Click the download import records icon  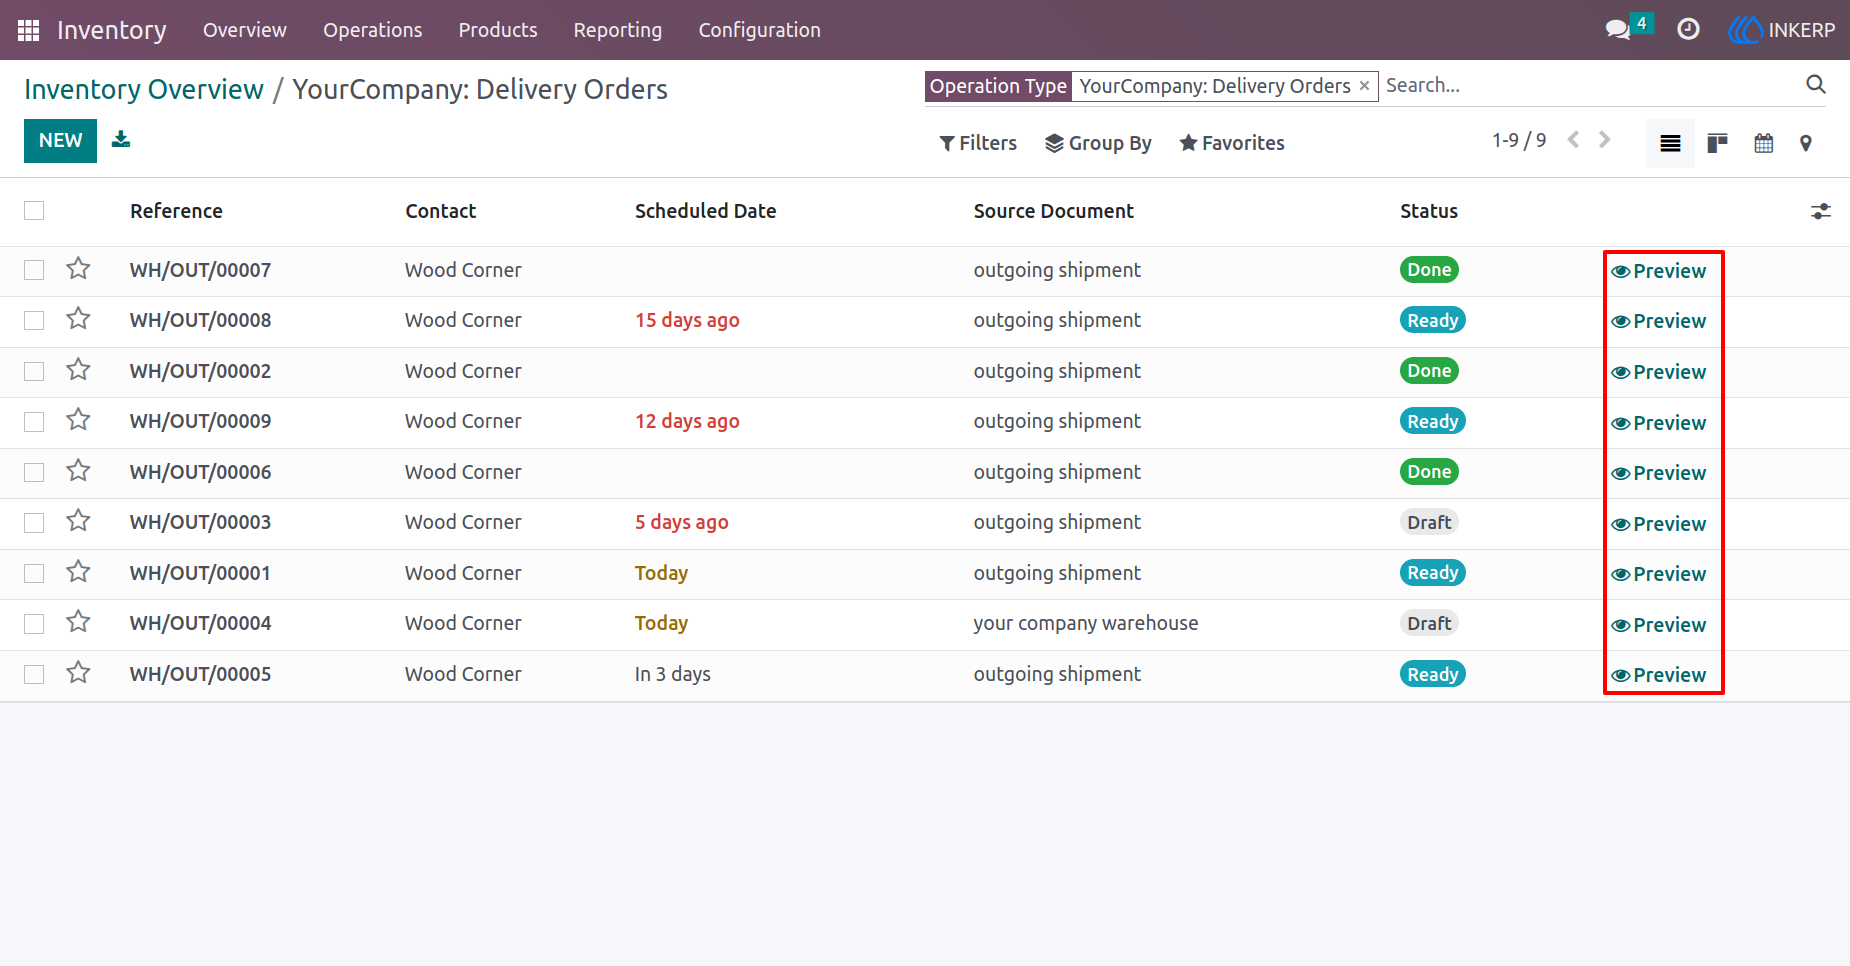tap(121, 139)
